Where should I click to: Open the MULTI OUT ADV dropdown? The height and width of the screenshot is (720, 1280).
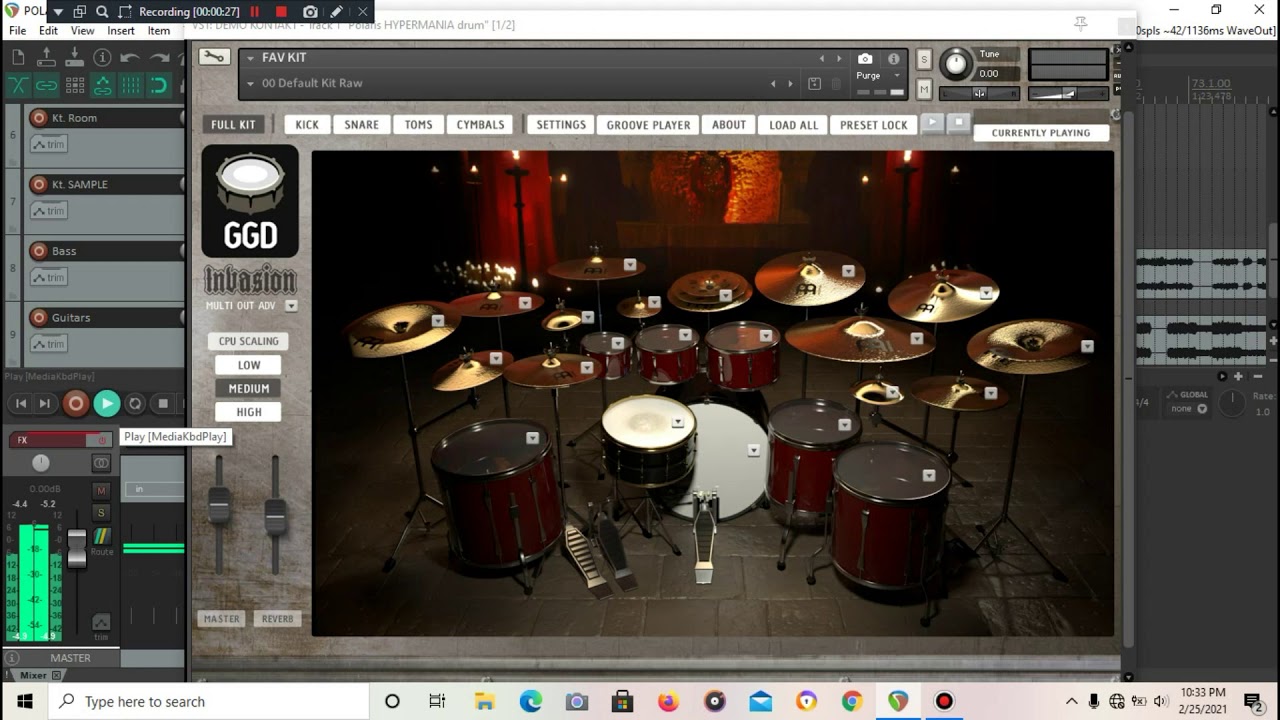click(x=291, y=306)
